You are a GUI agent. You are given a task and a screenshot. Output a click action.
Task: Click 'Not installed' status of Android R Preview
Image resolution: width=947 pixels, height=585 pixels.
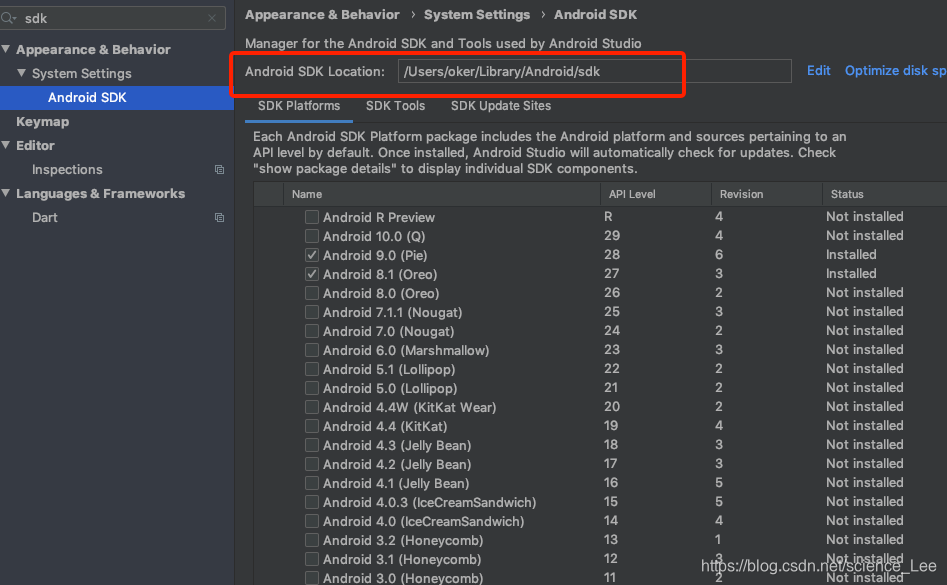[x=865, y=216]
